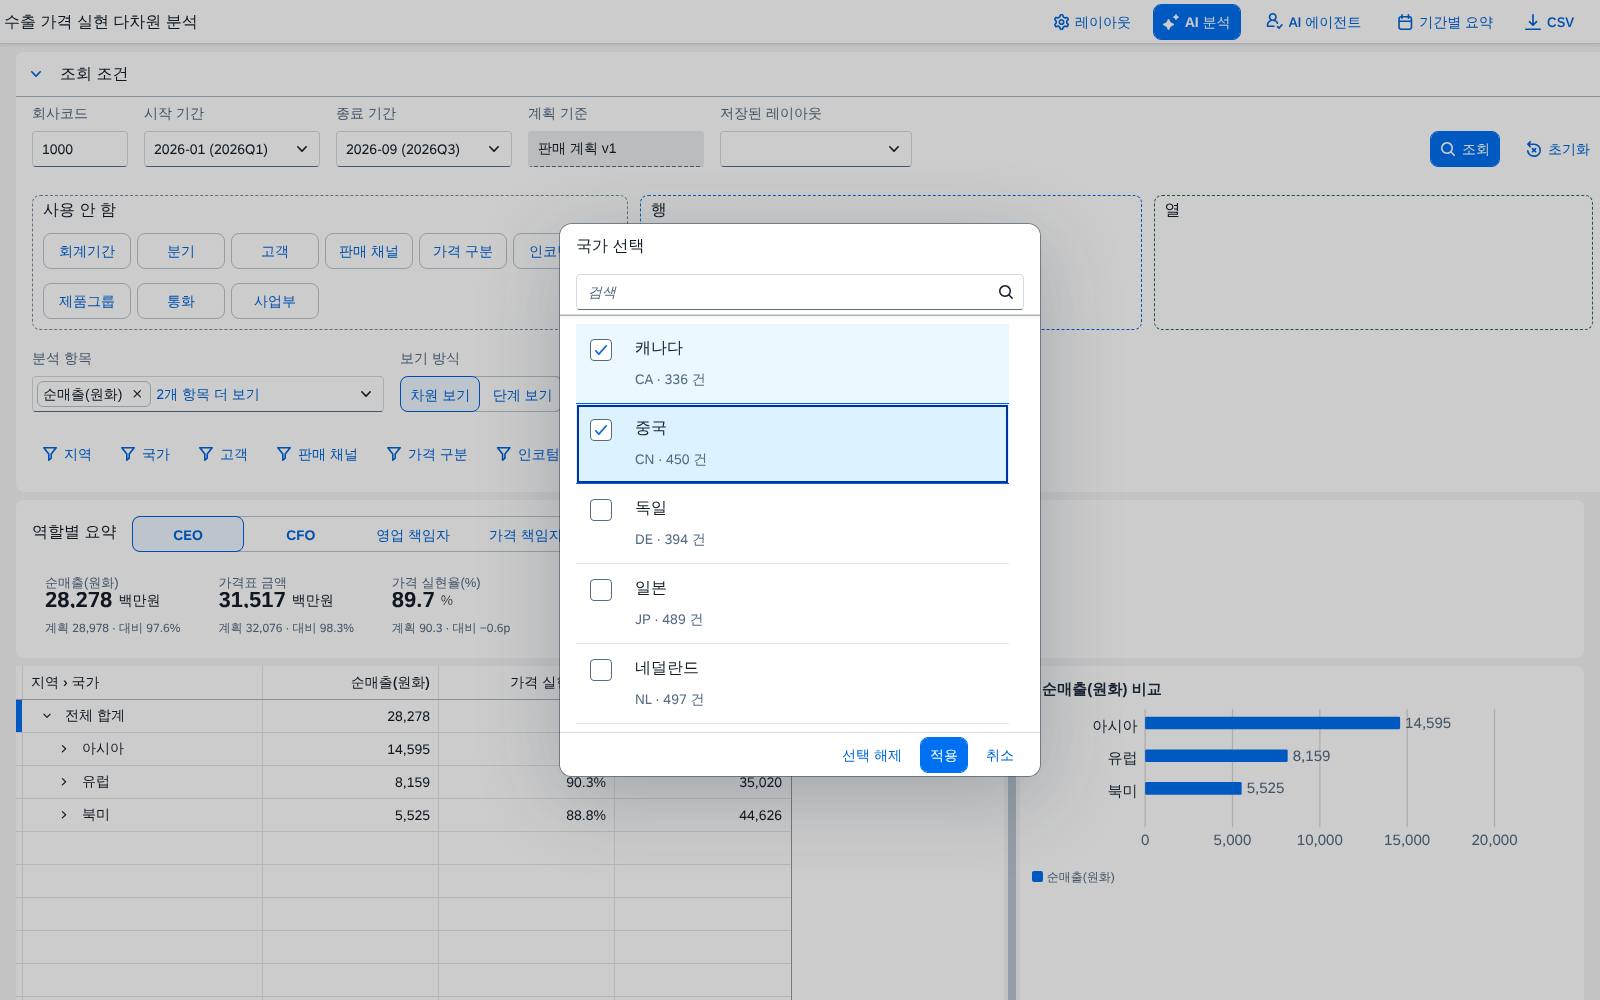This screenshot has width=1600, height=1000.
Task: Open the 가격 구분 filter funnel
Action: pyautogui.click(x=426, y=454)
